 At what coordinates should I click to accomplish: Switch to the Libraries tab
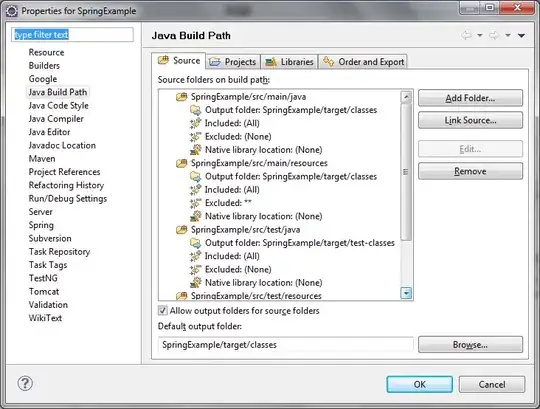tap(290, 62)
